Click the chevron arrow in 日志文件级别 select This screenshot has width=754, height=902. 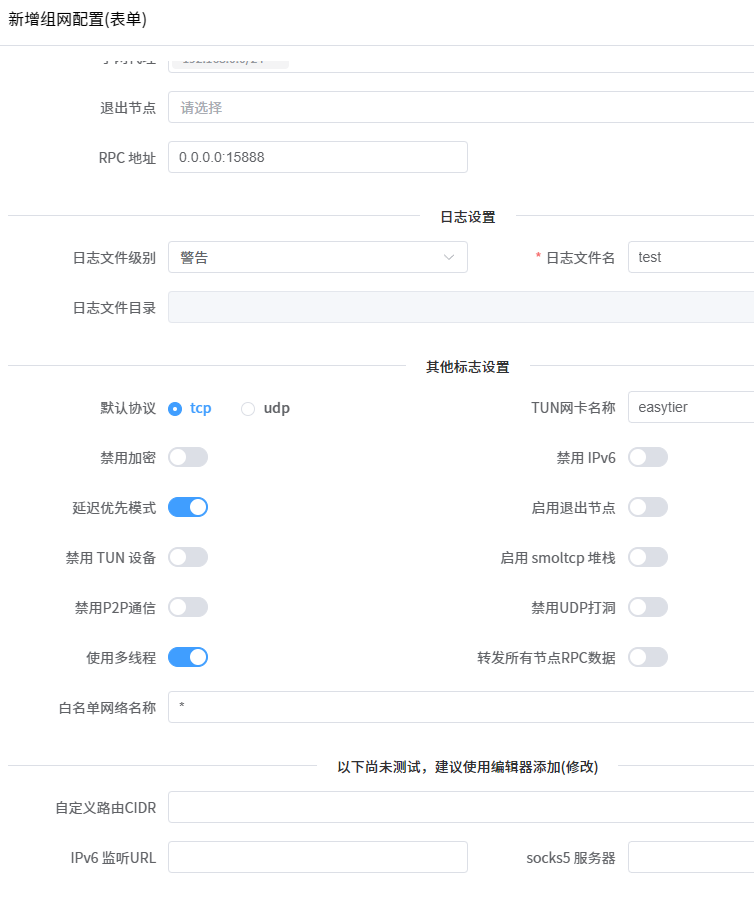click(x=449, y=257)
